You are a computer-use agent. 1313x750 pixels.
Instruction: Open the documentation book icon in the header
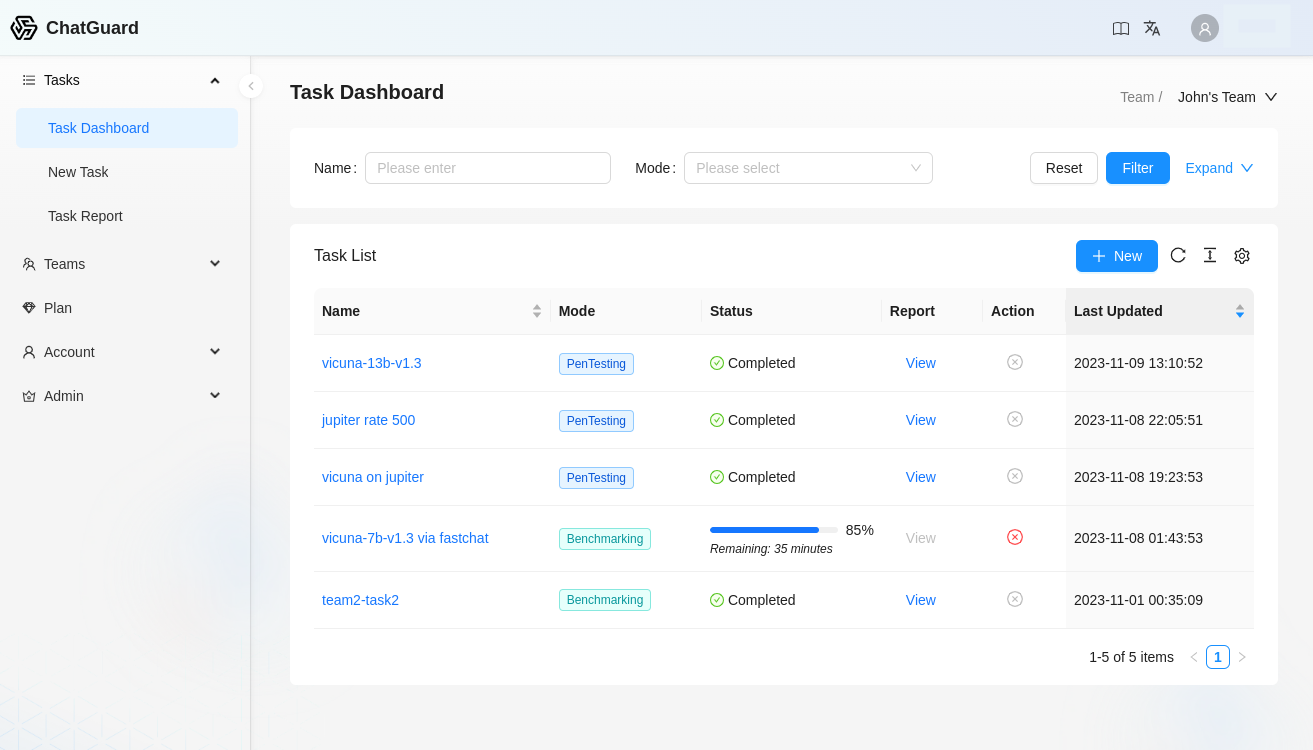1120,28
